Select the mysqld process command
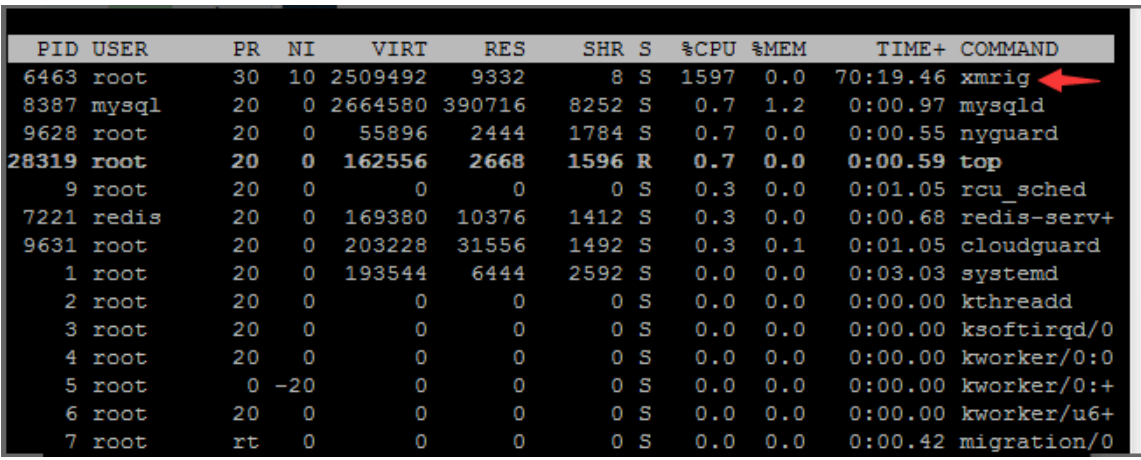This screenshot has height=460, width=1141. [x=1002, y=105]
